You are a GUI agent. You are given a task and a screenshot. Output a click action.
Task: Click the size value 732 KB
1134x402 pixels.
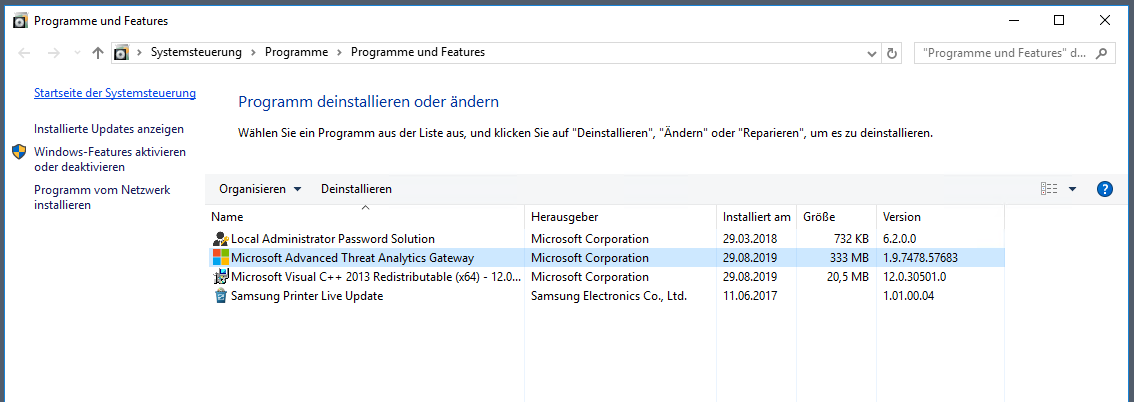(850, 239)
